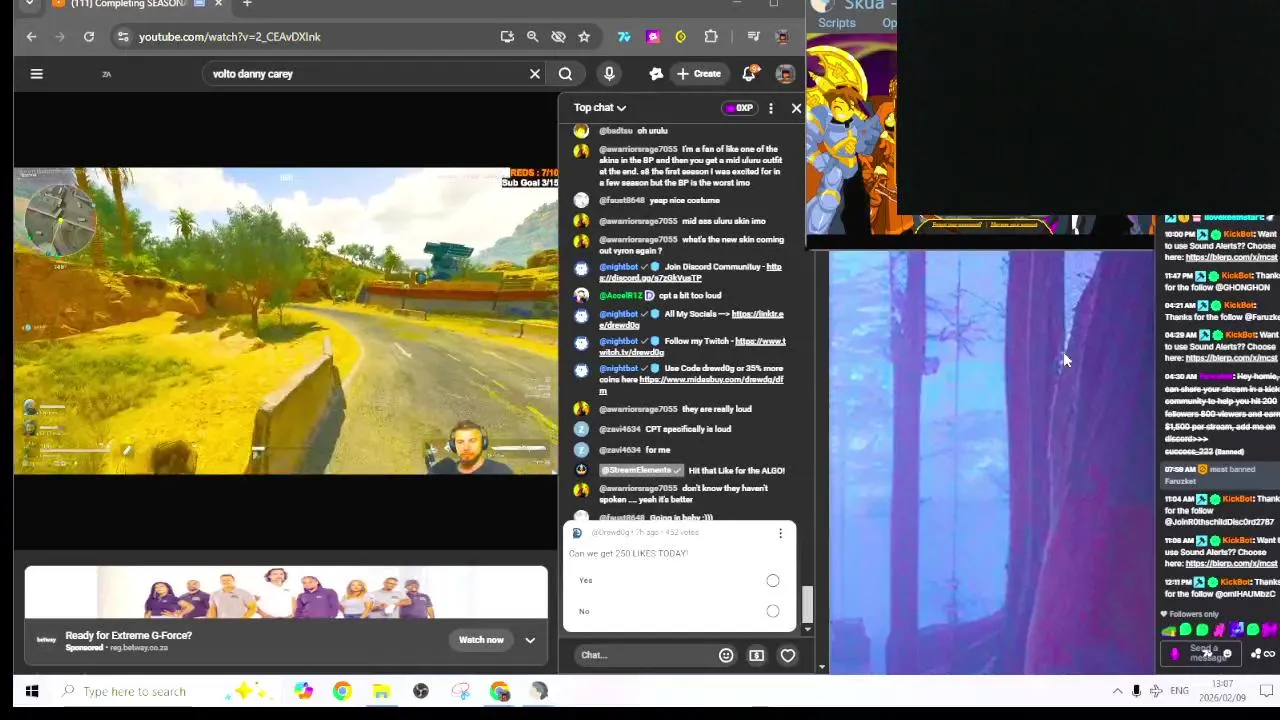Open the YouTube guide hamburger menu
The height and width of the screenshot is (720, 1280).
(x=36, y=73)
